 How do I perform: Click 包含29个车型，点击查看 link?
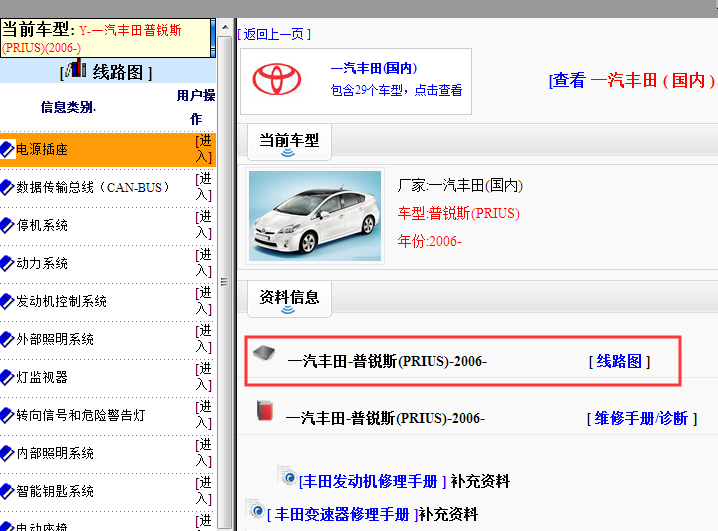coord(396,91)
